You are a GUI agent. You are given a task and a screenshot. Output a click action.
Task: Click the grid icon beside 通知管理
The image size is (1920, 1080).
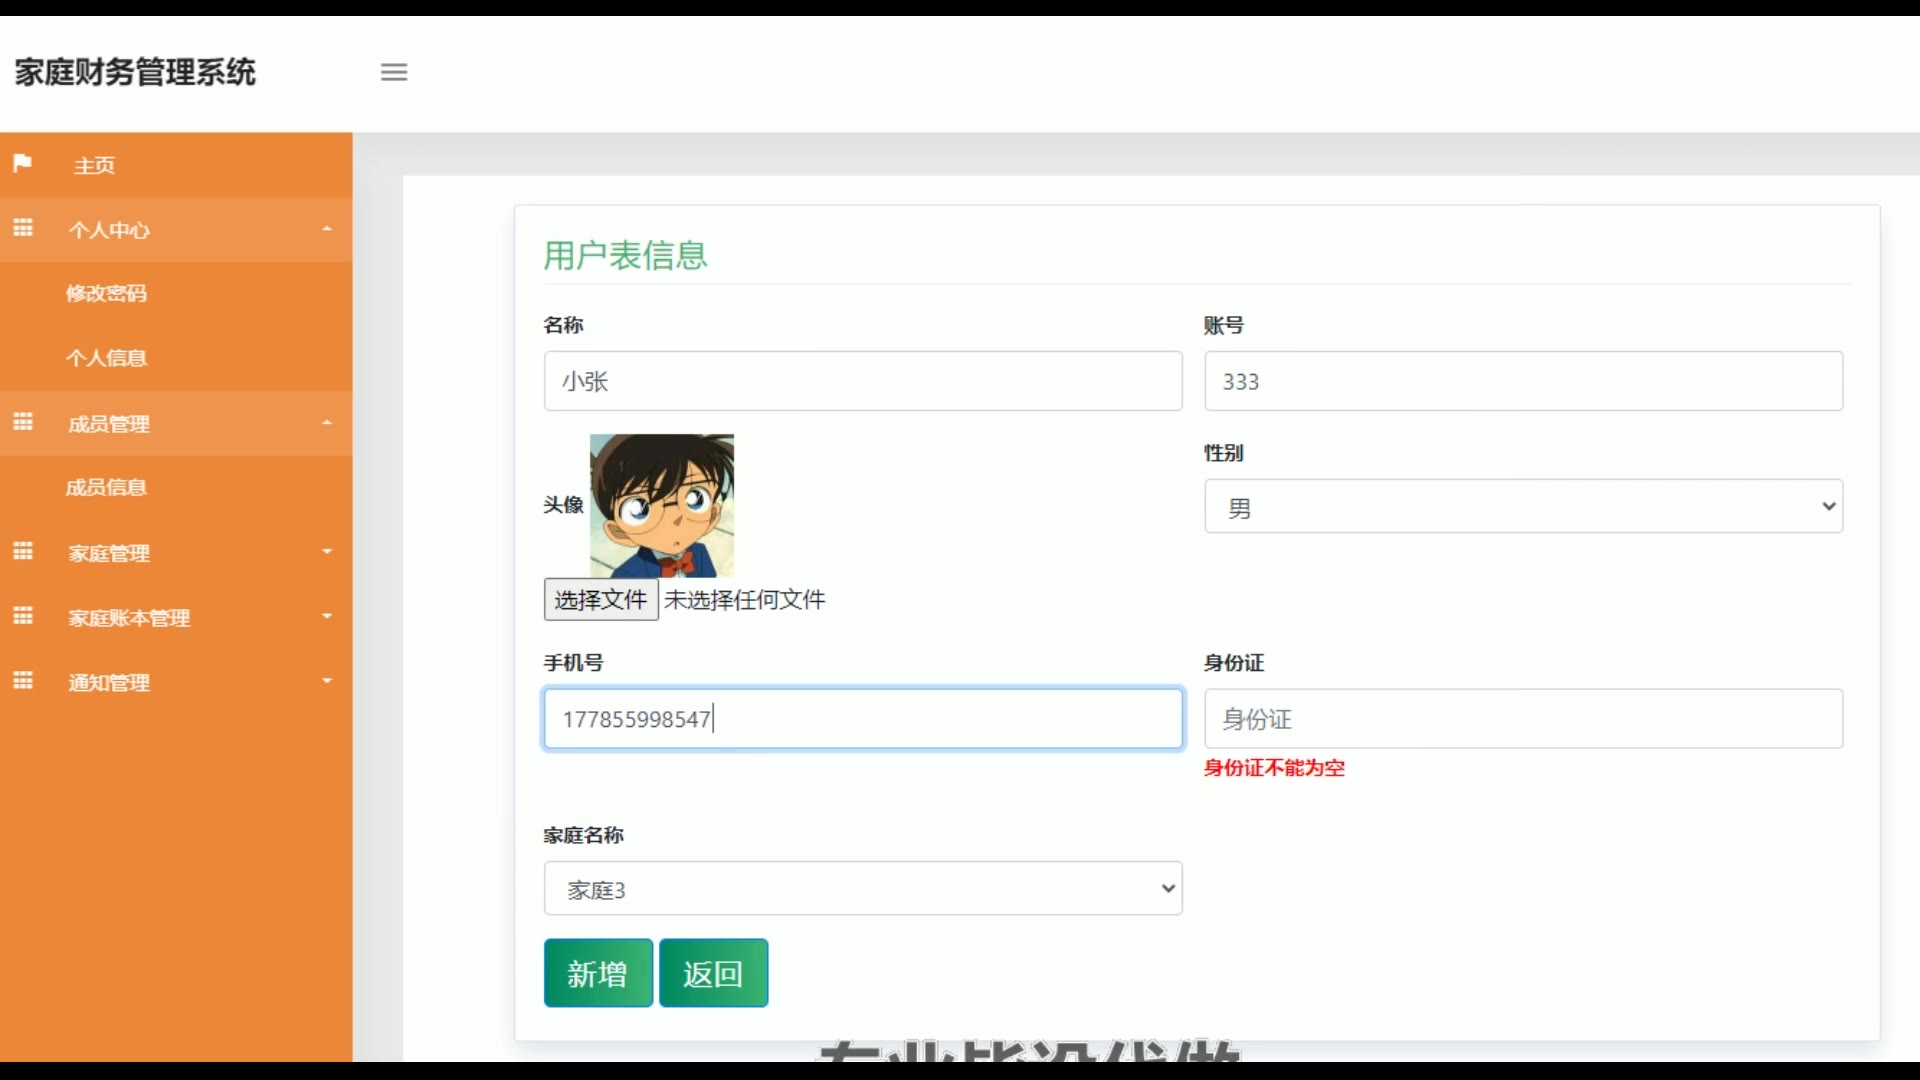coord(23,681)
